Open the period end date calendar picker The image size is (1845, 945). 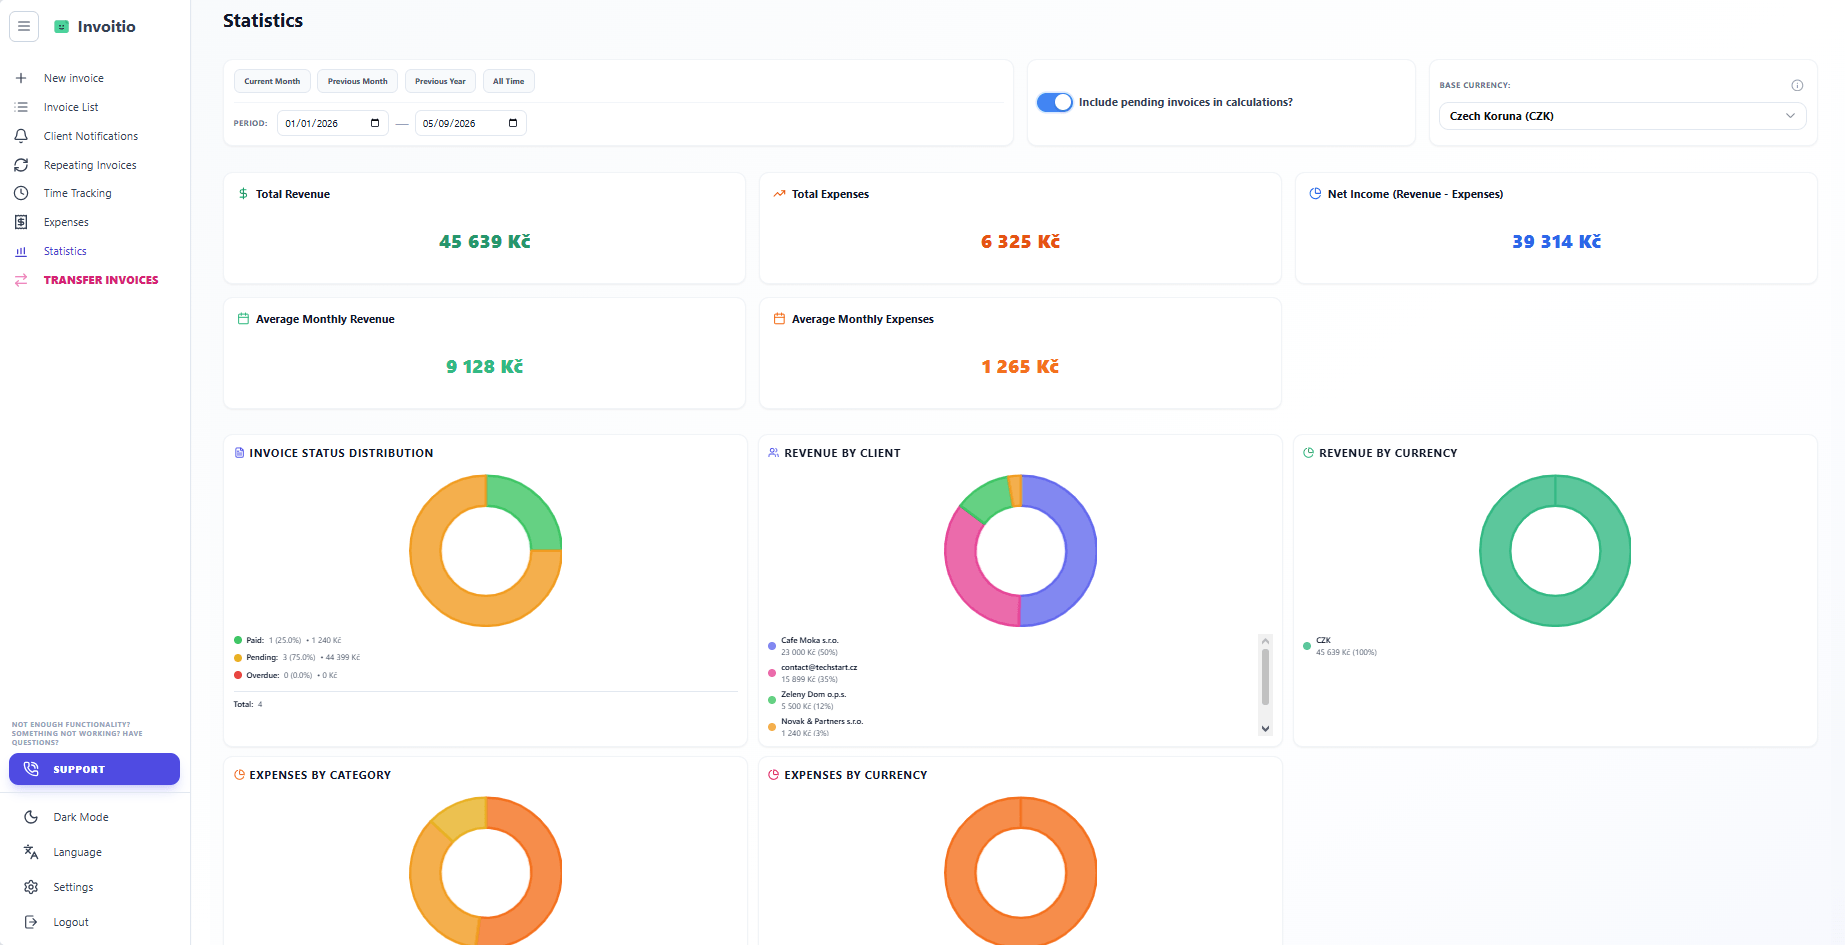(513, 123)
